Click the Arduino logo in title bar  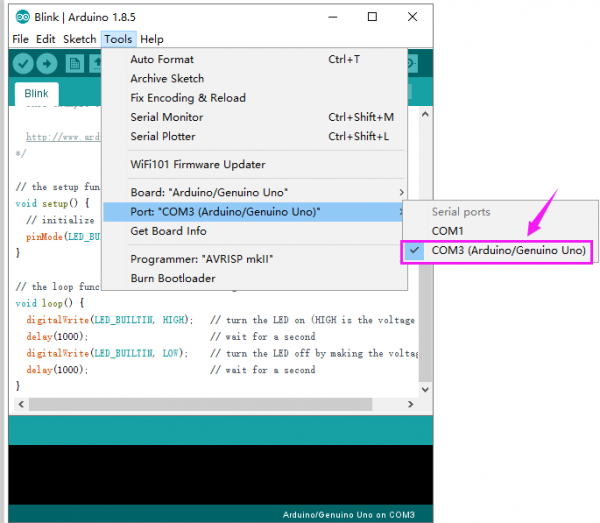pyautogui.click(x=23, y=17)
